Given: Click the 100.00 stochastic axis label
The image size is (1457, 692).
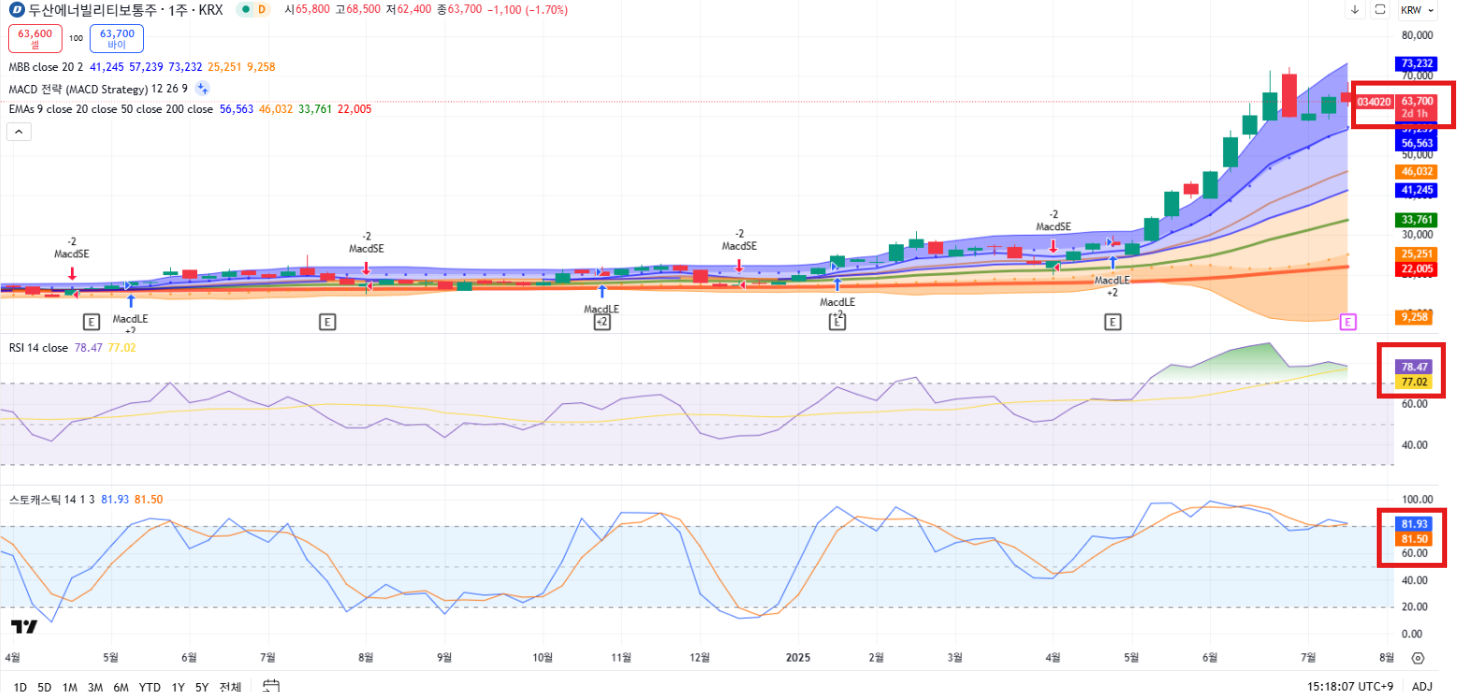Looking at the screenshot, I should pos(1418,499).
